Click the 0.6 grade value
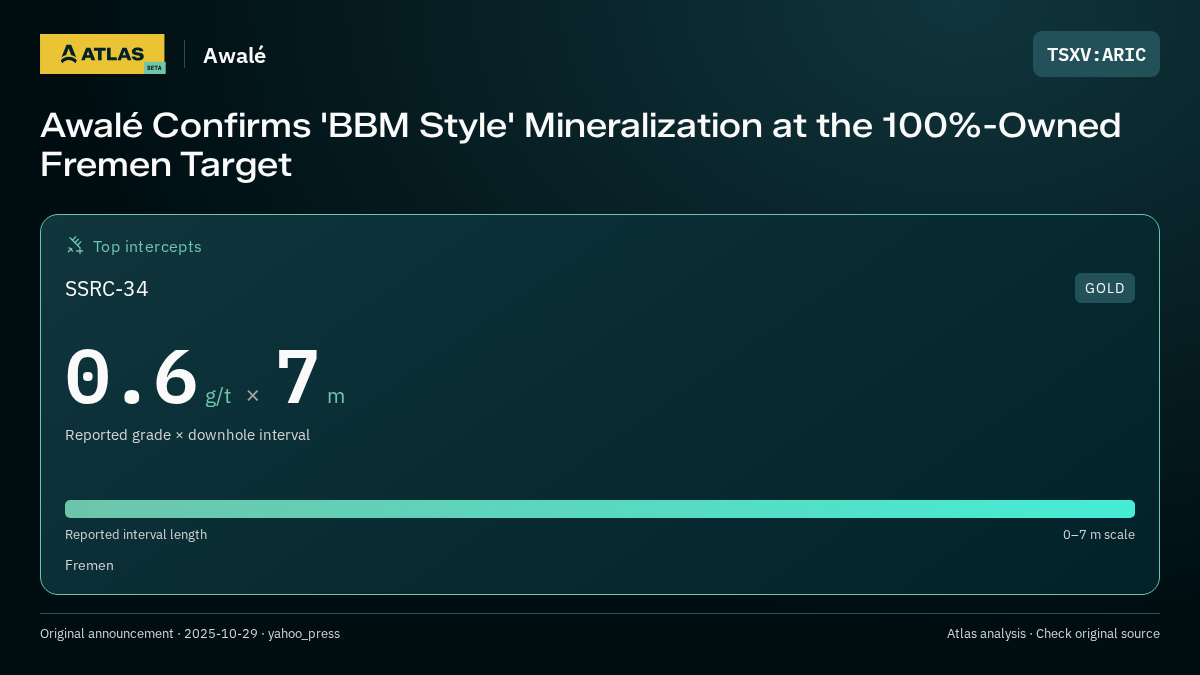Image resolution: width=1200 pixels, height=675 pixels. pyautogui.click(x=131, y=377)
